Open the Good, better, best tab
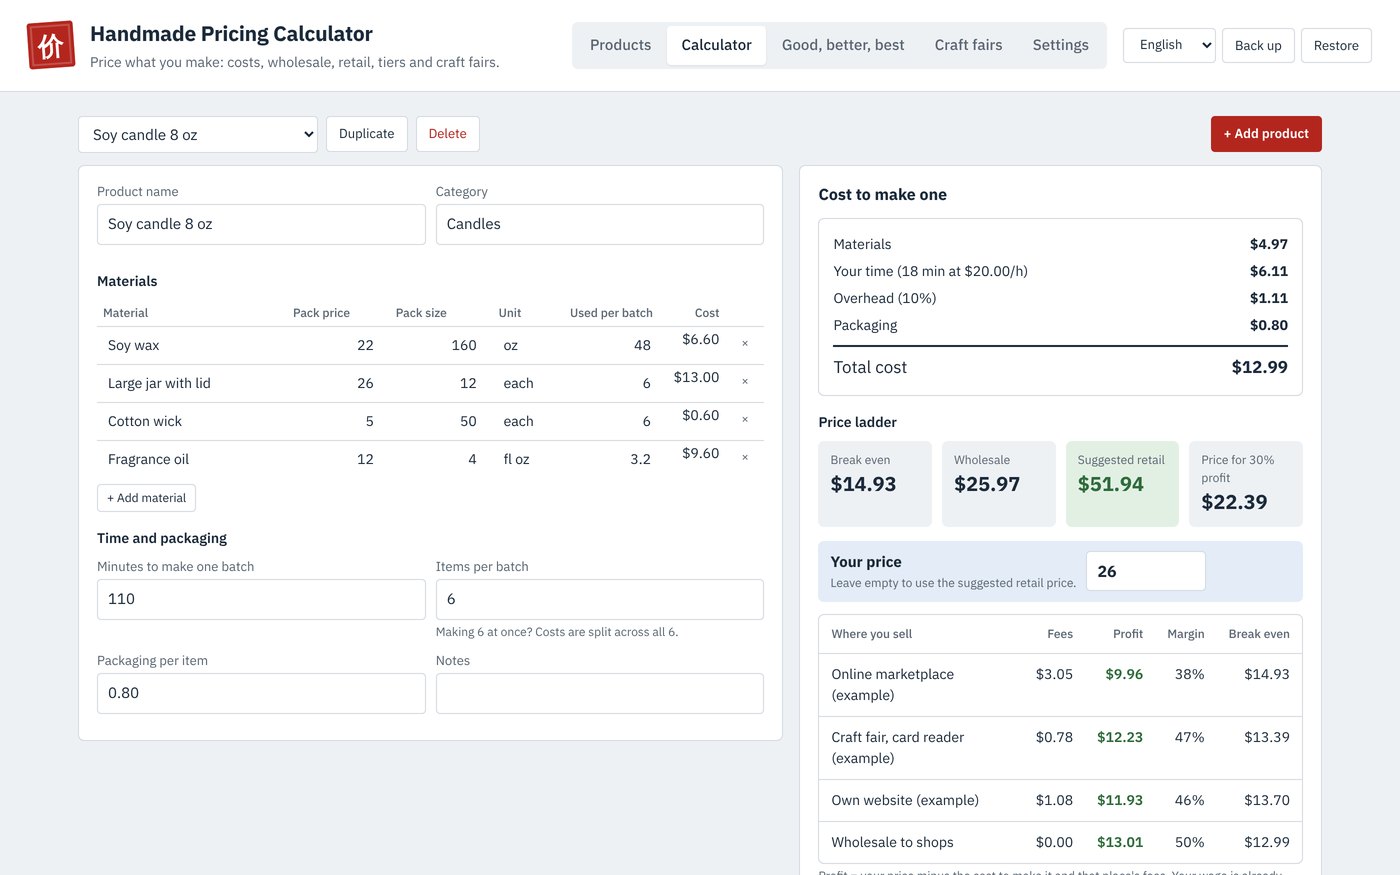The image size is (1400, 875). [843, 45]
